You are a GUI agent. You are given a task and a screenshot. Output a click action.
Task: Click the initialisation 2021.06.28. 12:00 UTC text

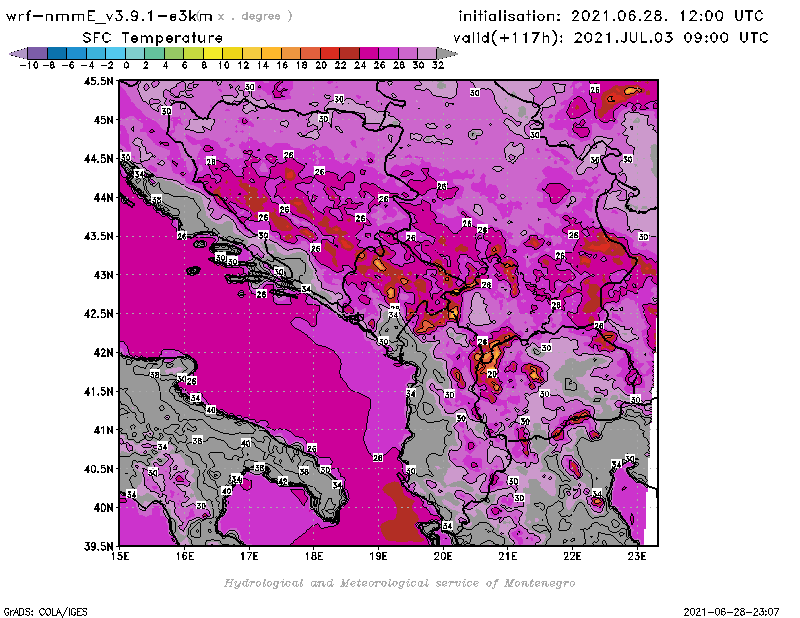tap(611, 16)
